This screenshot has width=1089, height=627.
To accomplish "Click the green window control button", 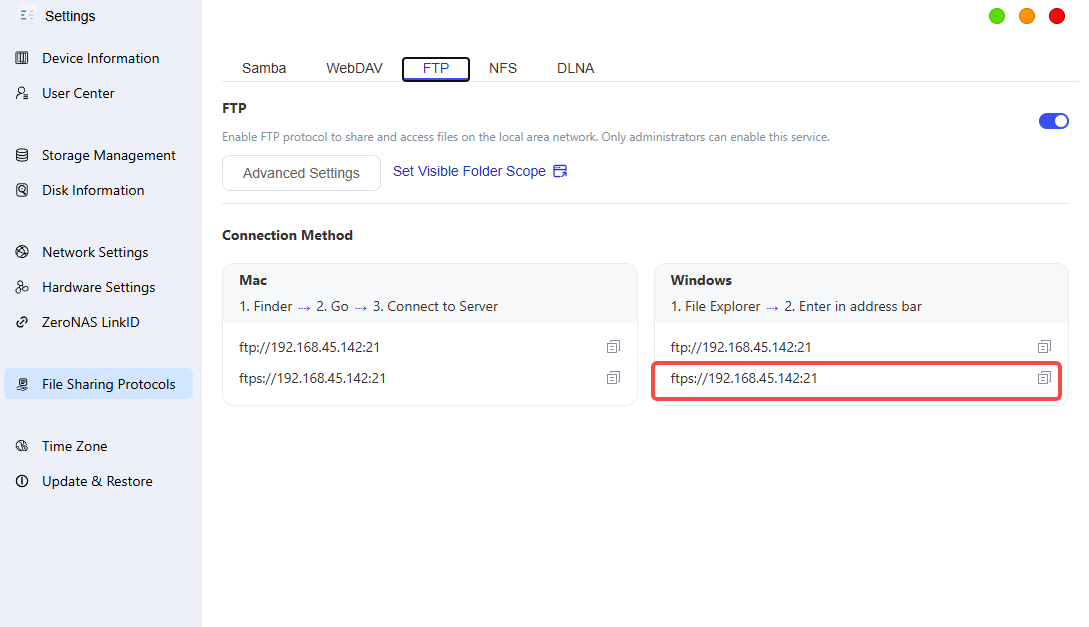I will pos(997,16).
